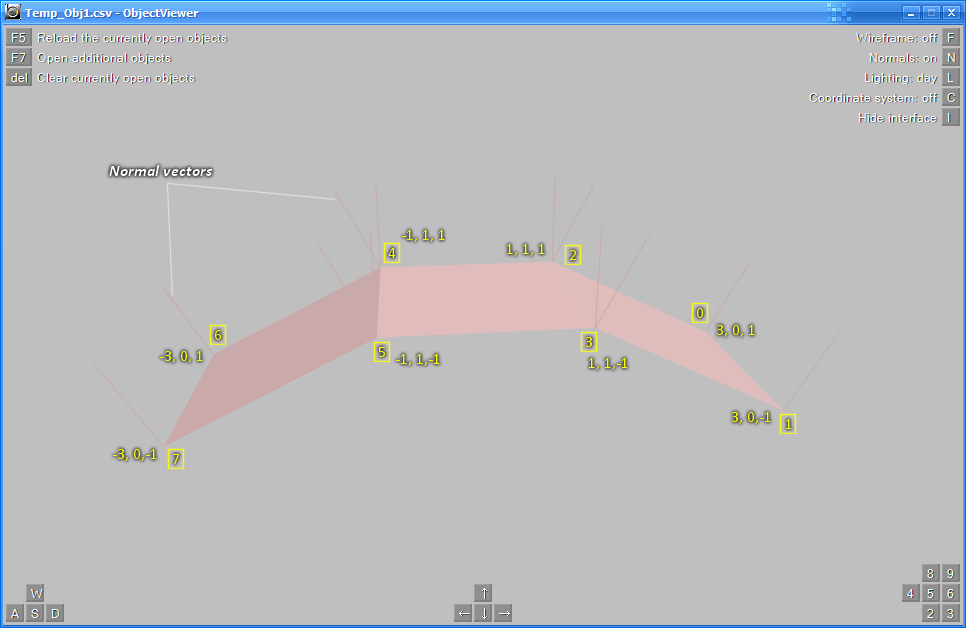Select the vertex label 4 marker

pos(391,254)
